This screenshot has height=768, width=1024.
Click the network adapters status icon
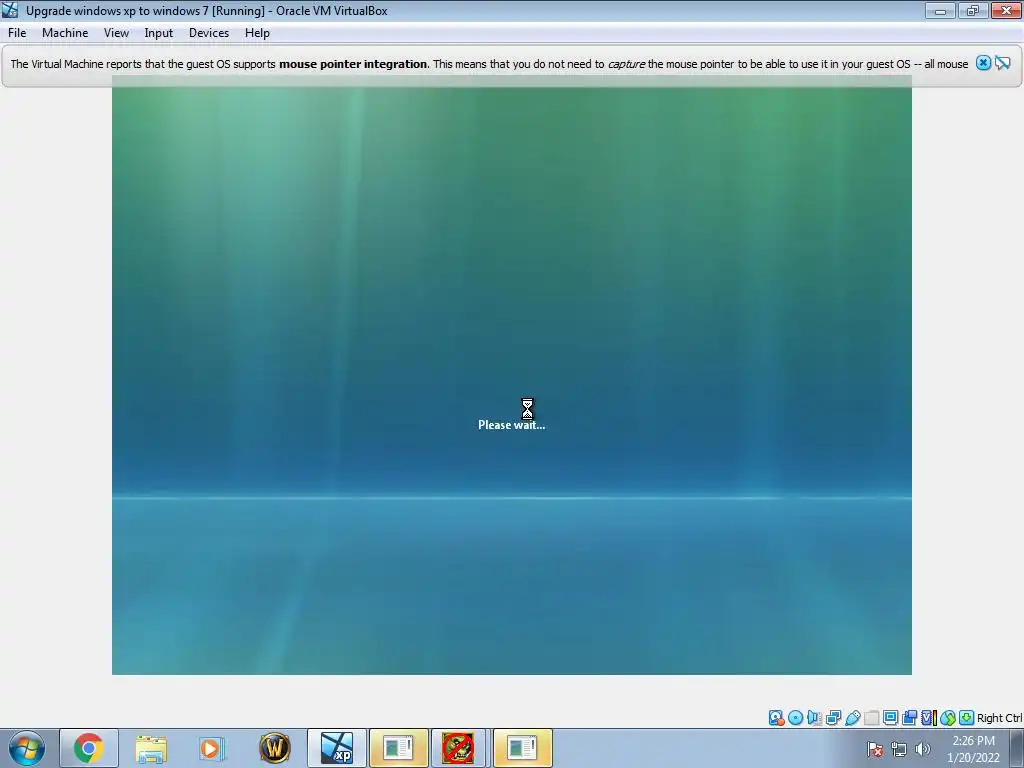click(x=833, y=718)
